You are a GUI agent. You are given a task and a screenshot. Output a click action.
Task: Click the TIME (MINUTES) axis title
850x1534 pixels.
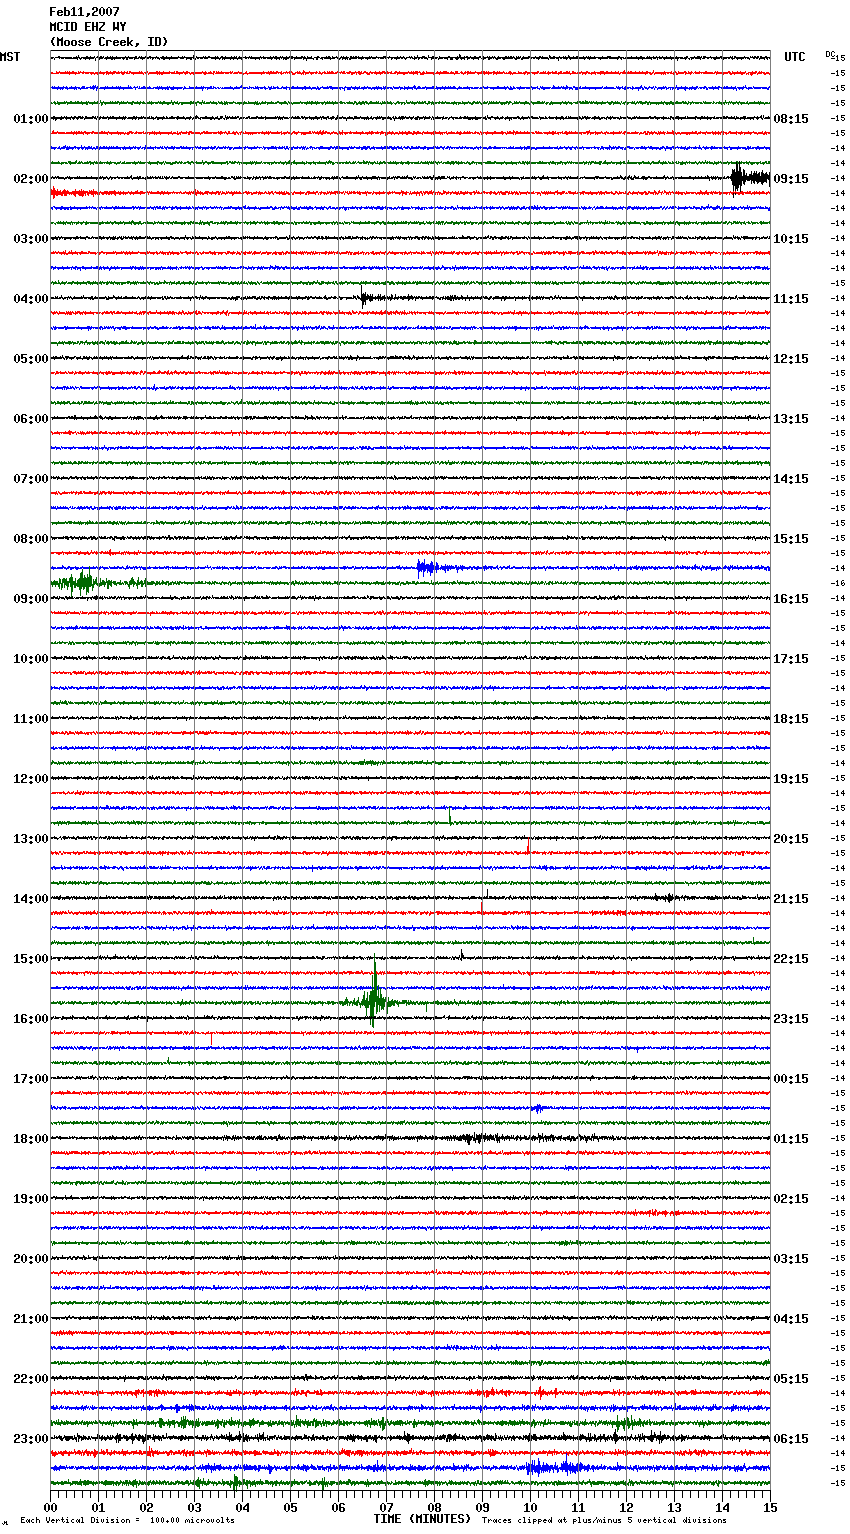(x=422, y=1519)
